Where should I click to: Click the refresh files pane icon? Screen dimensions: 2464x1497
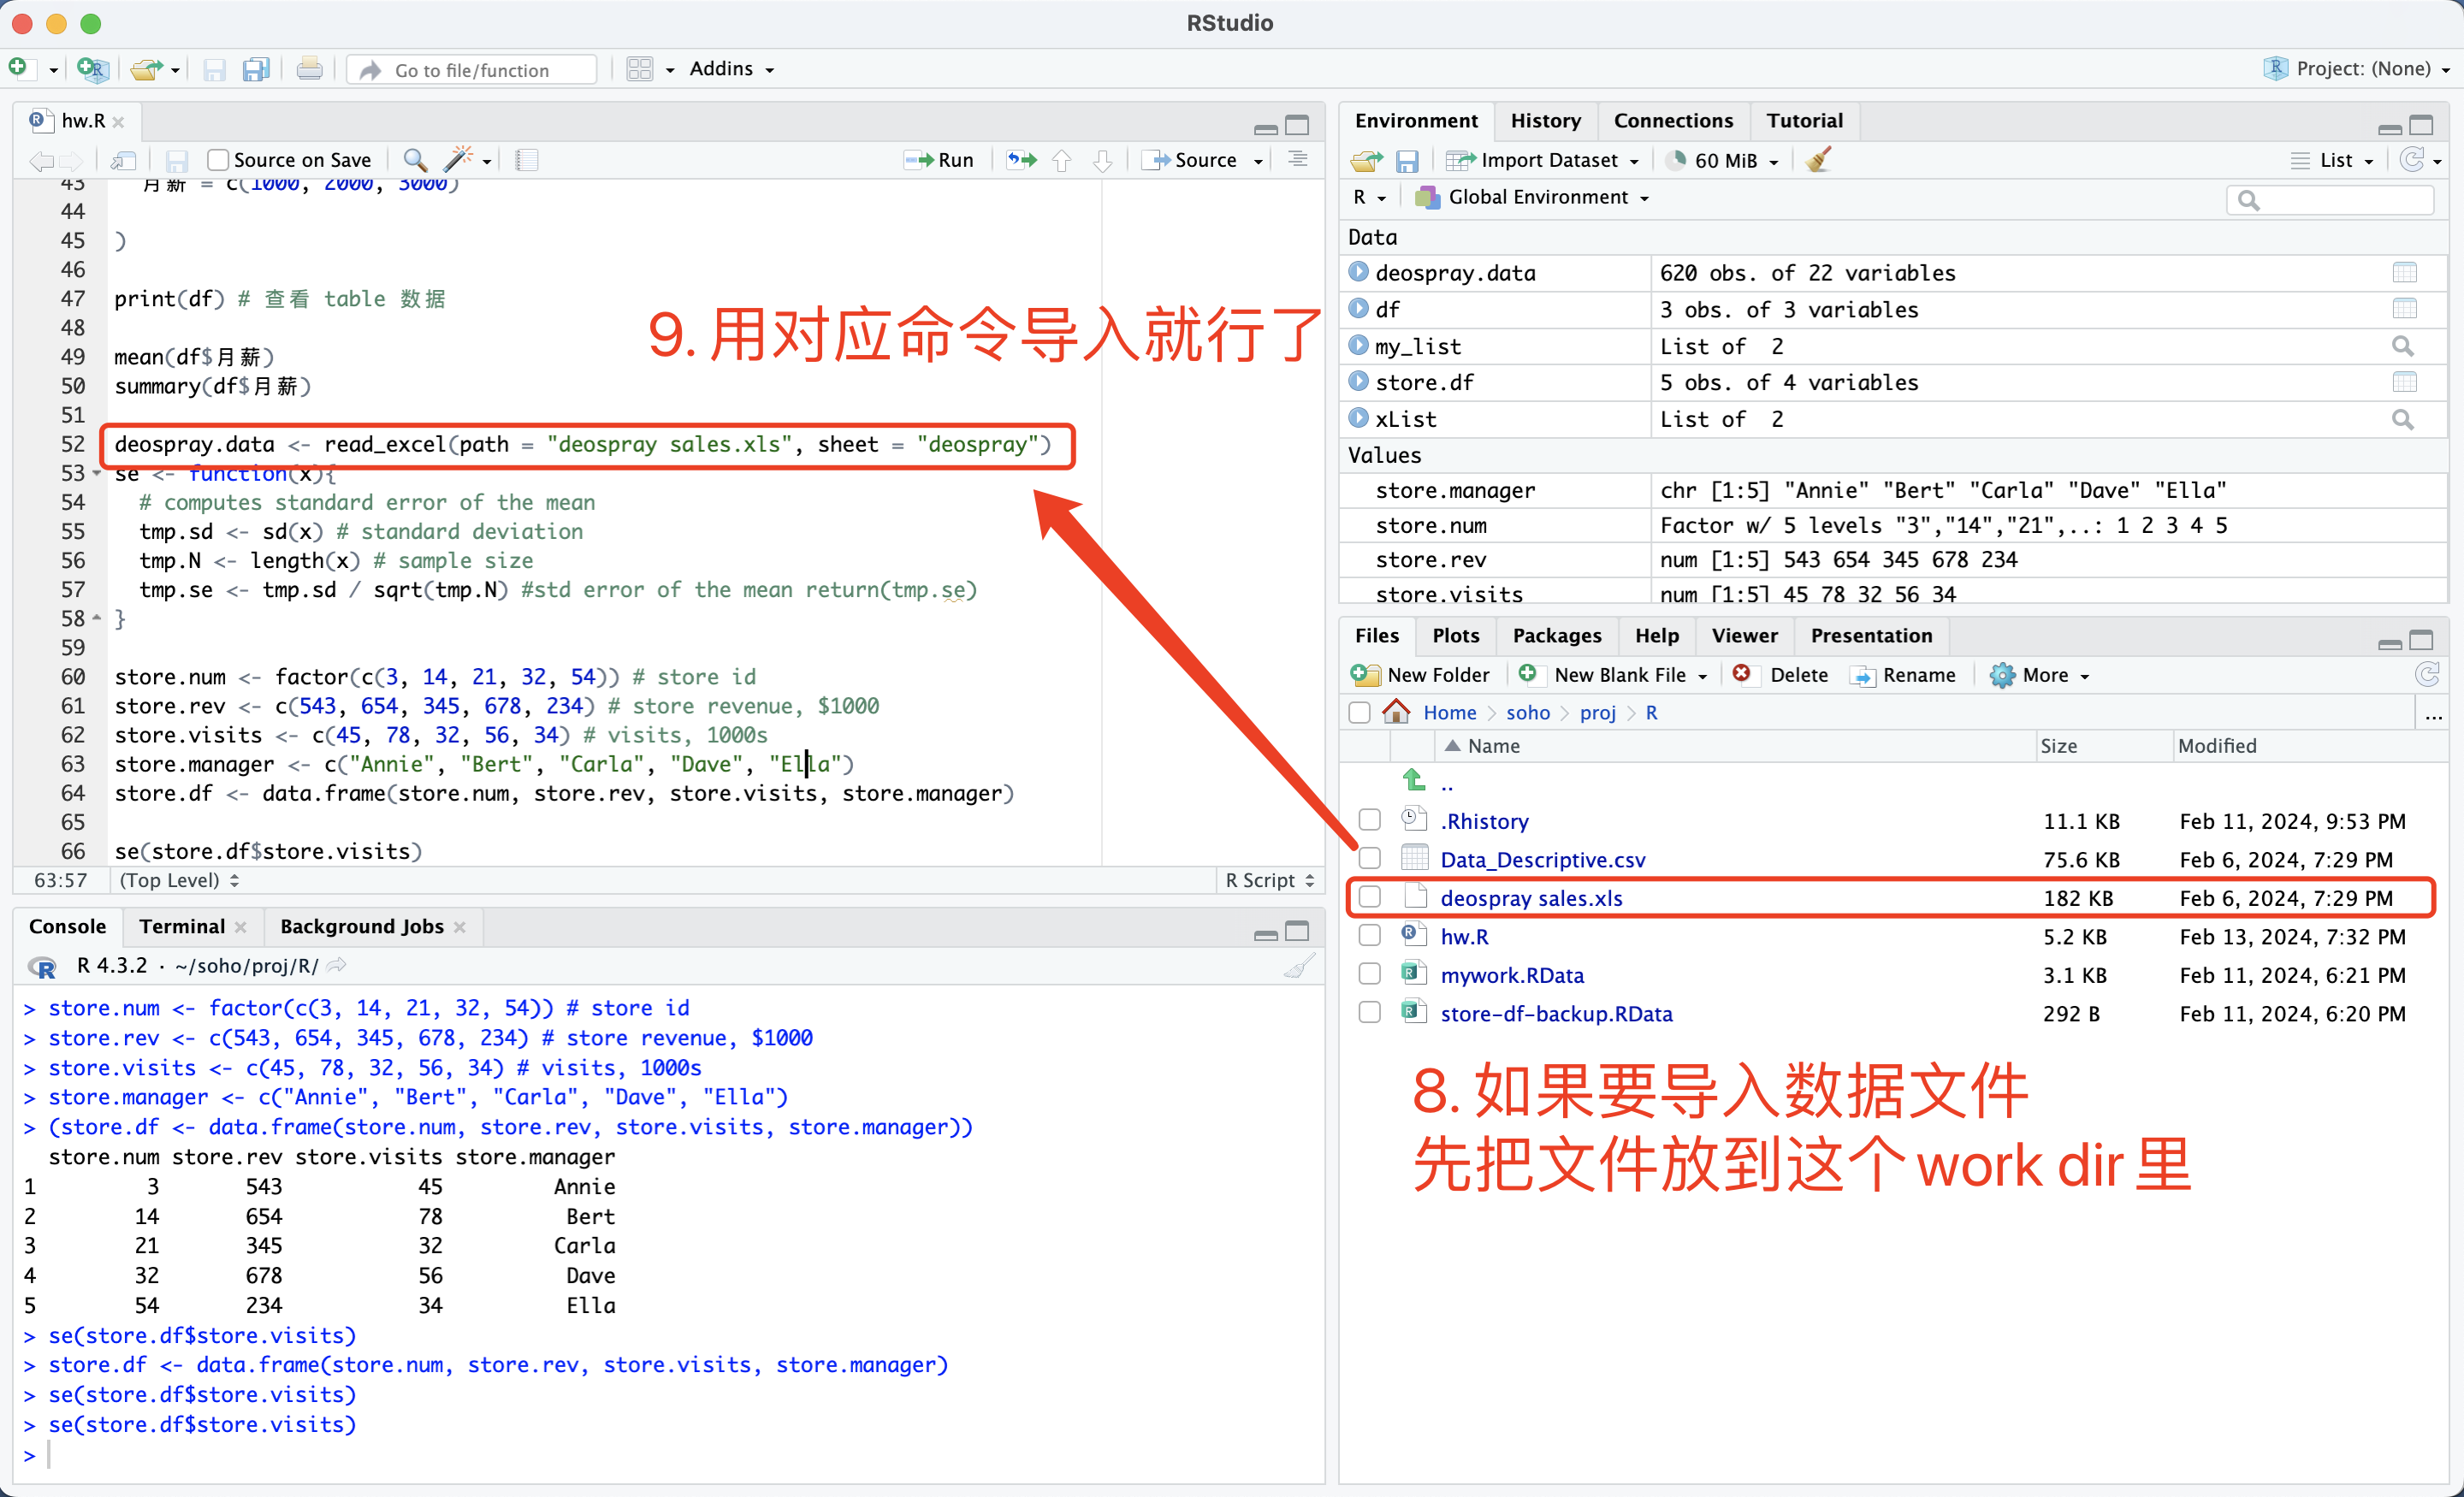pyautogui.click(x=2427, y=675)
